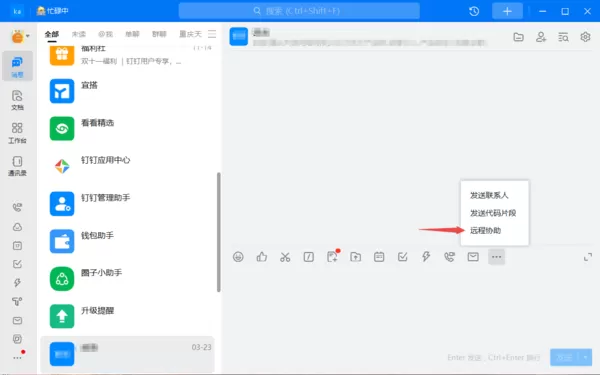This screenshot has height=375, width=600.
Task: Open the 忙碌中 status selector
Action: coord(52,11)
